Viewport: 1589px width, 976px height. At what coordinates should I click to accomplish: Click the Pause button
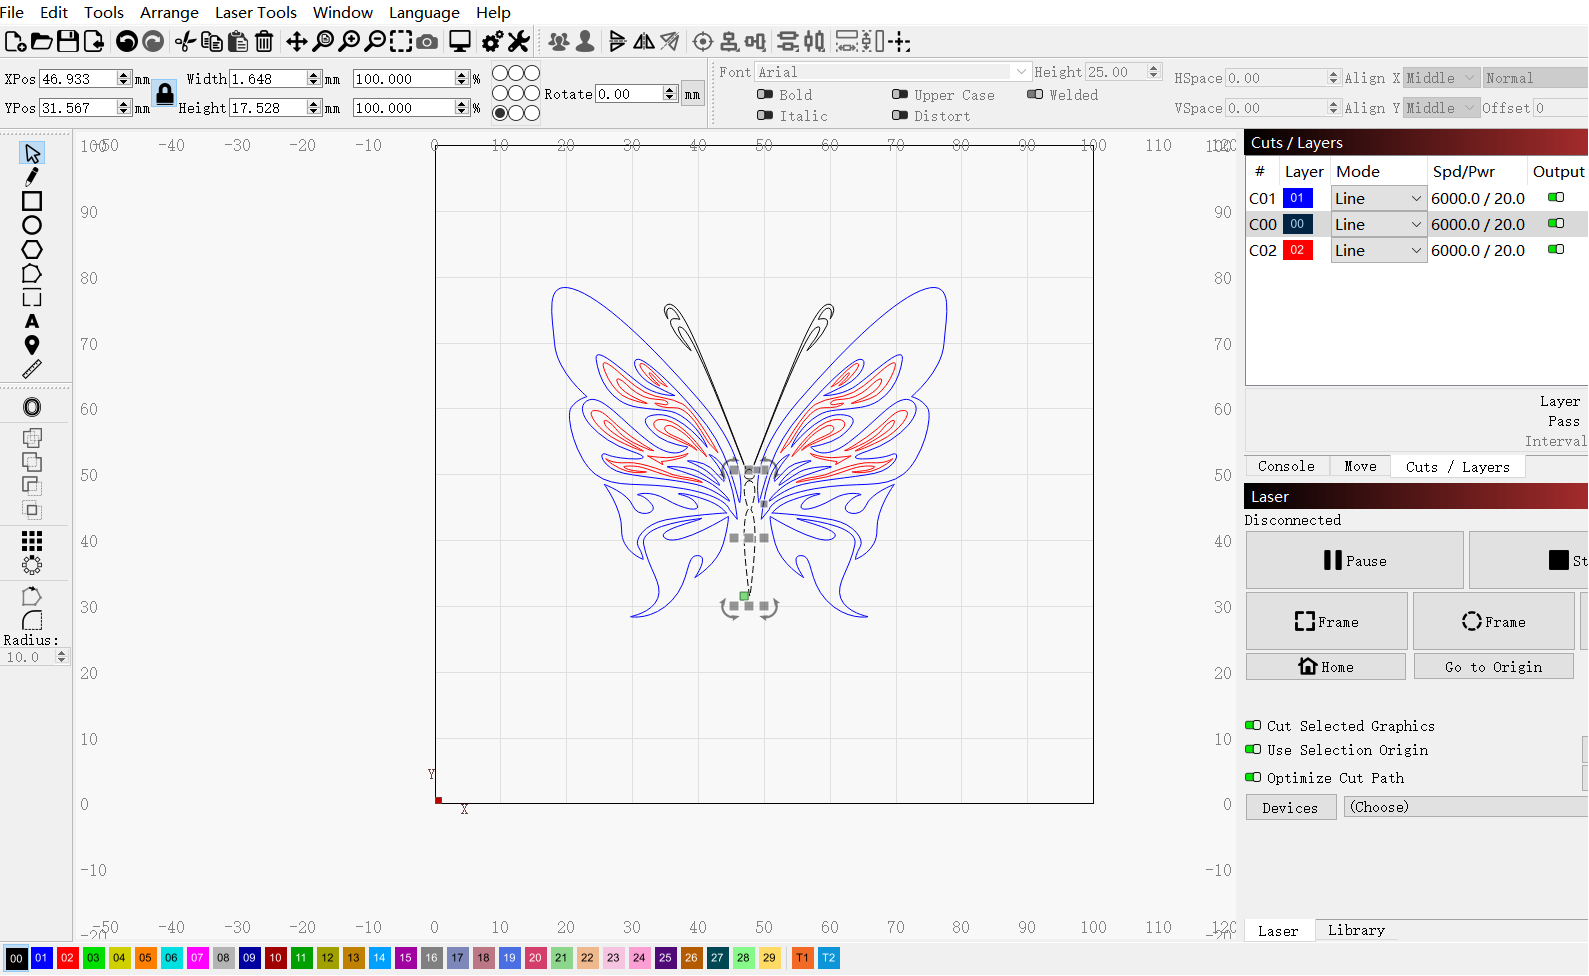point(1355,561)
